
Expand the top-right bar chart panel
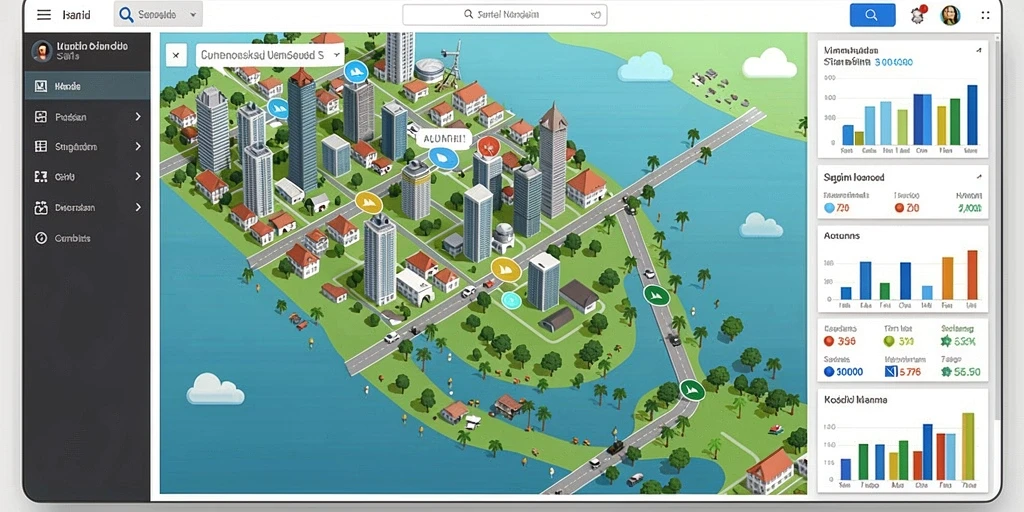[978, 50]
